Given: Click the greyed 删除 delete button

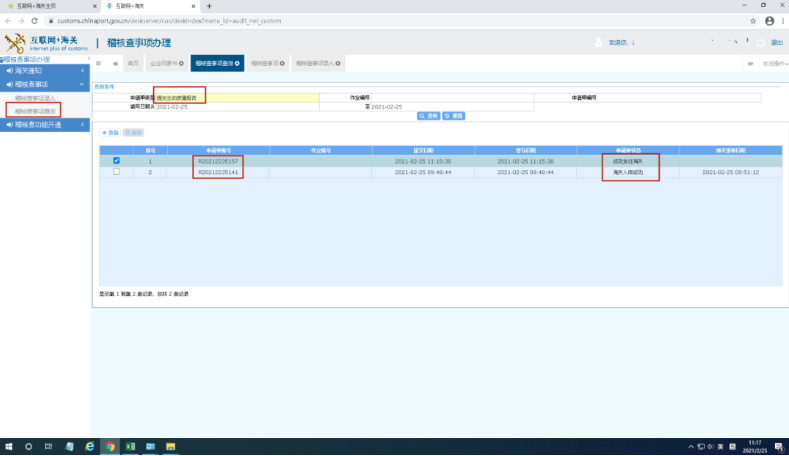Looking at the screenshot, I should tap(133, 132).
